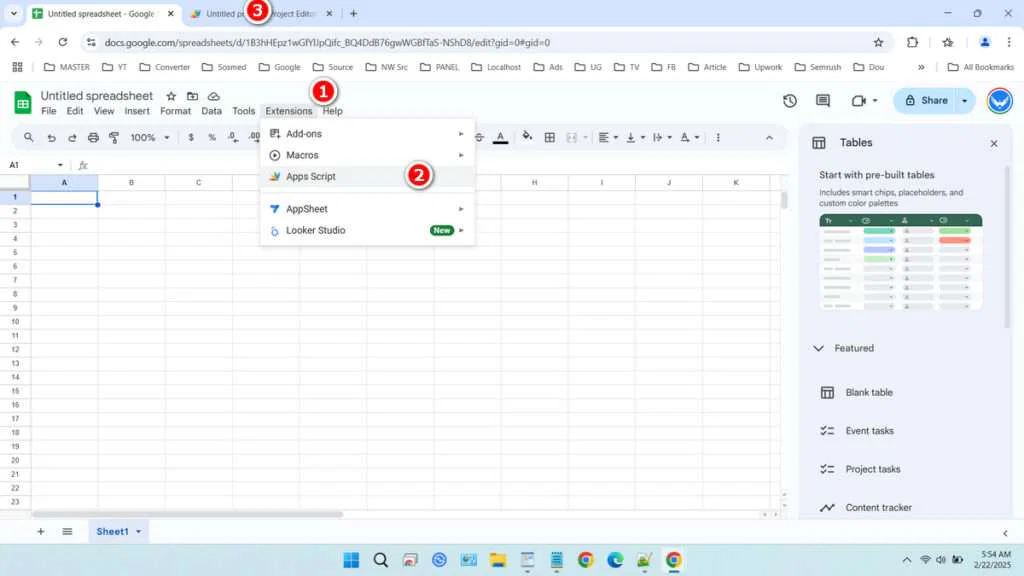The height and width of the screenshot is (576, 1024).
Task: Add a new sheet with the plus button
Action: [40, 531]
